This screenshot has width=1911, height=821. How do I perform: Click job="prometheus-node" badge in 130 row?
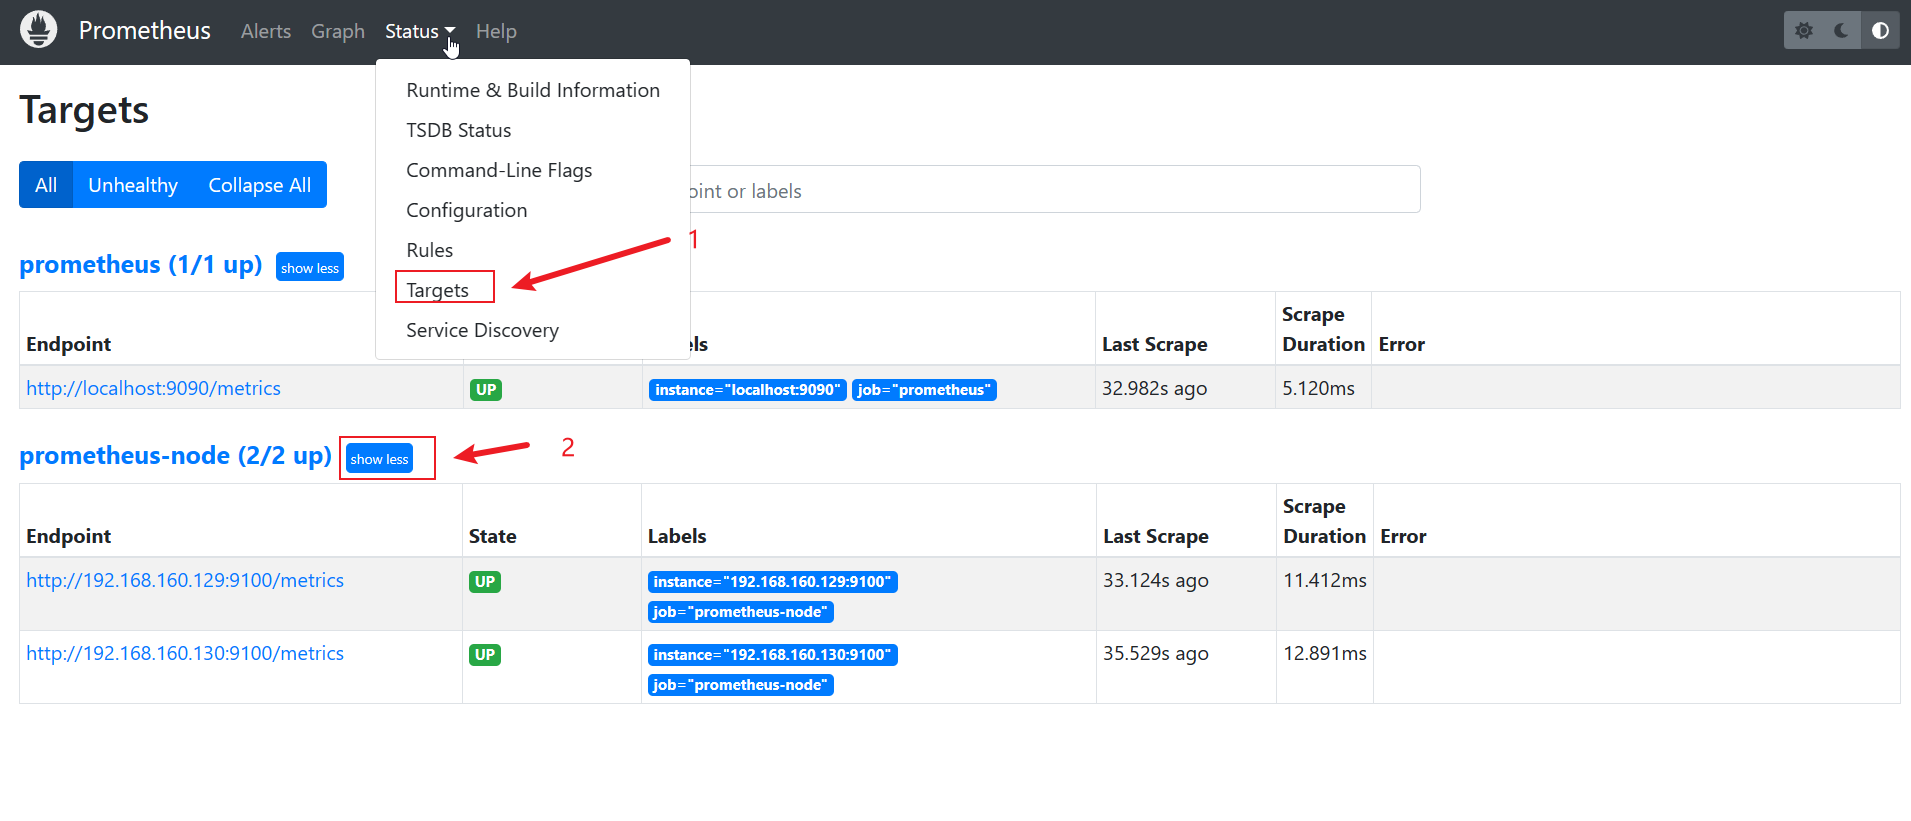click(741, 685)
